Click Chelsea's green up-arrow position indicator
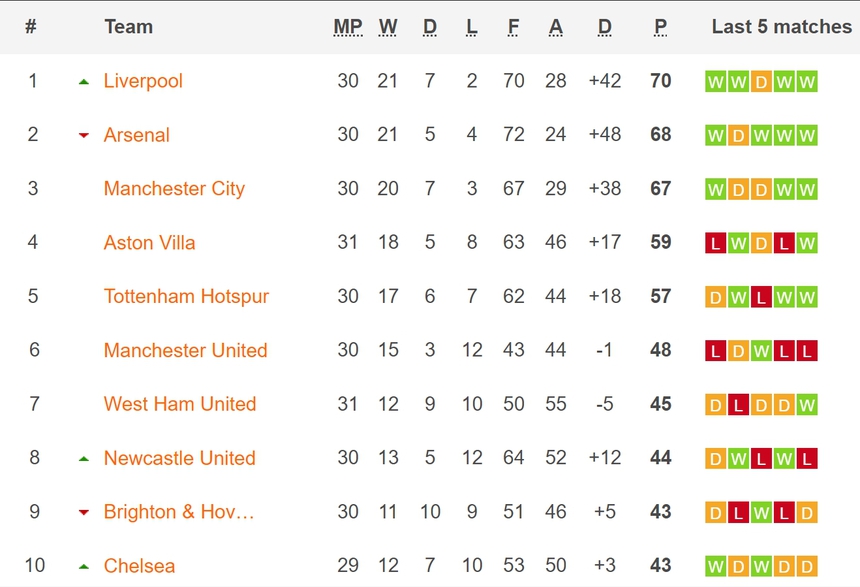 (x=84, y=567)
